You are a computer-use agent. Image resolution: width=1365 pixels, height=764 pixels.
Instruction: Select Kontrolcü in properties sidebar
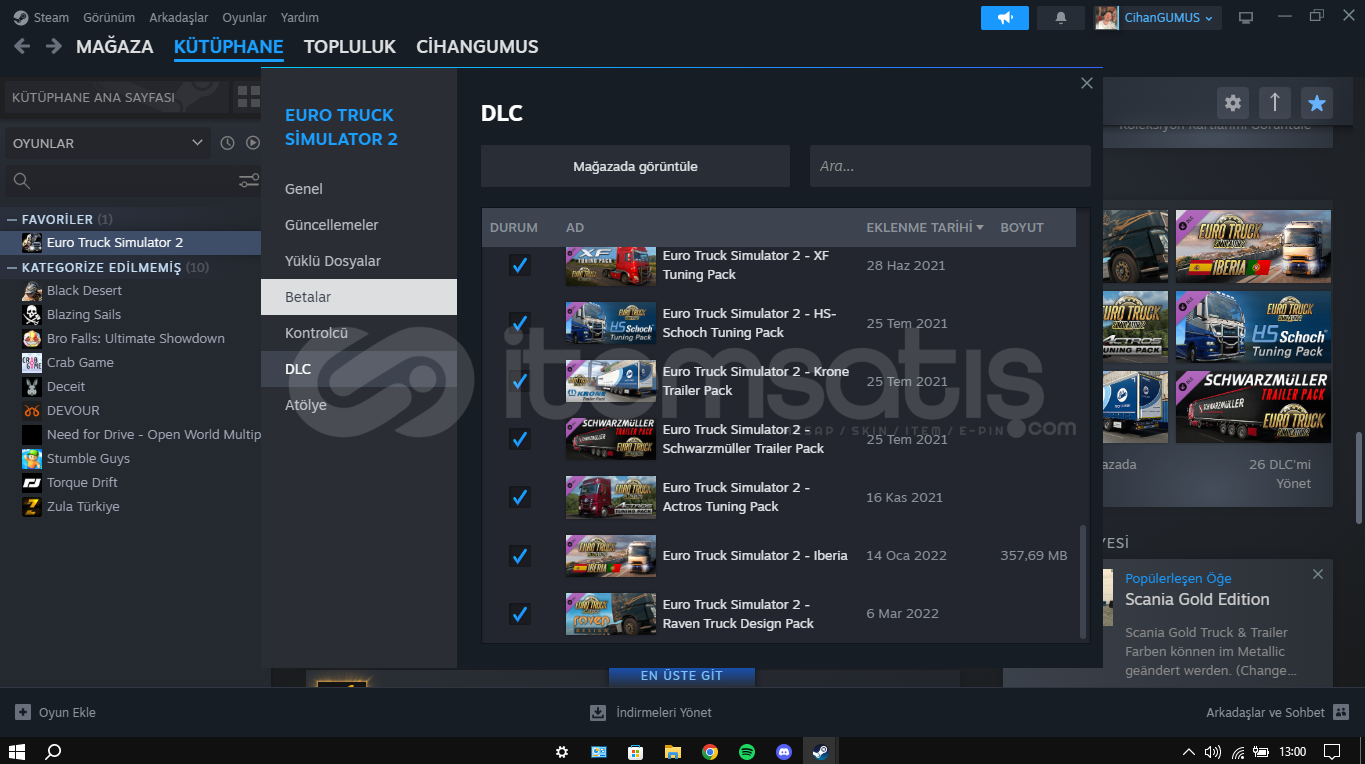click(359, 333)
